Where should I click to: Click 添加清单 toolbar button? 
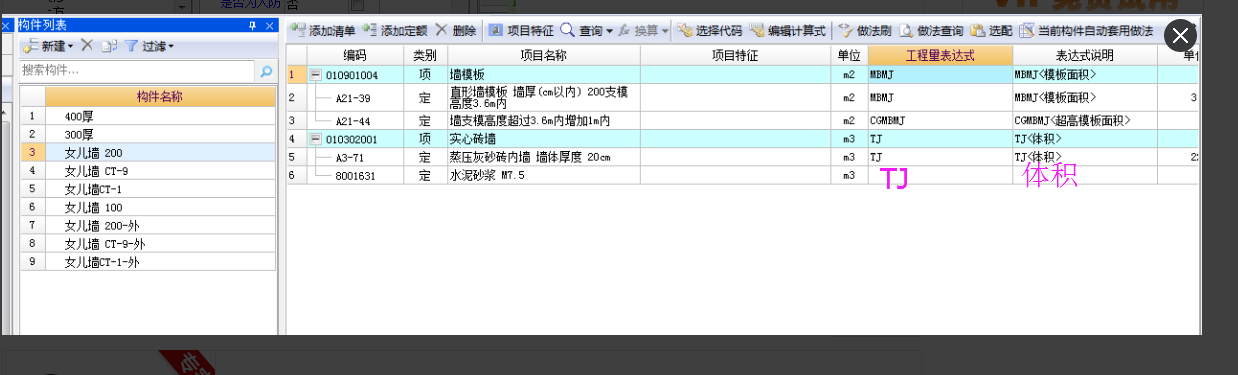click(323, 31)
